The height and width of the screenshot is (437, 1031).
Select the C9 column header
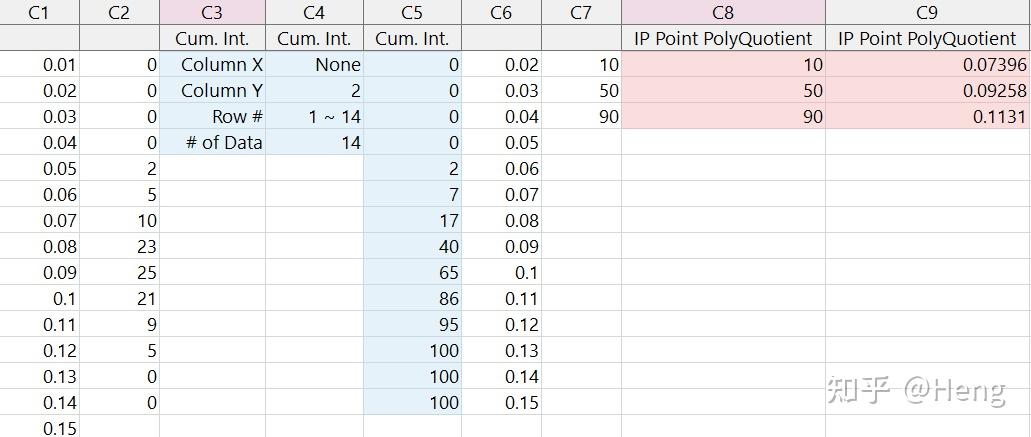927,13
